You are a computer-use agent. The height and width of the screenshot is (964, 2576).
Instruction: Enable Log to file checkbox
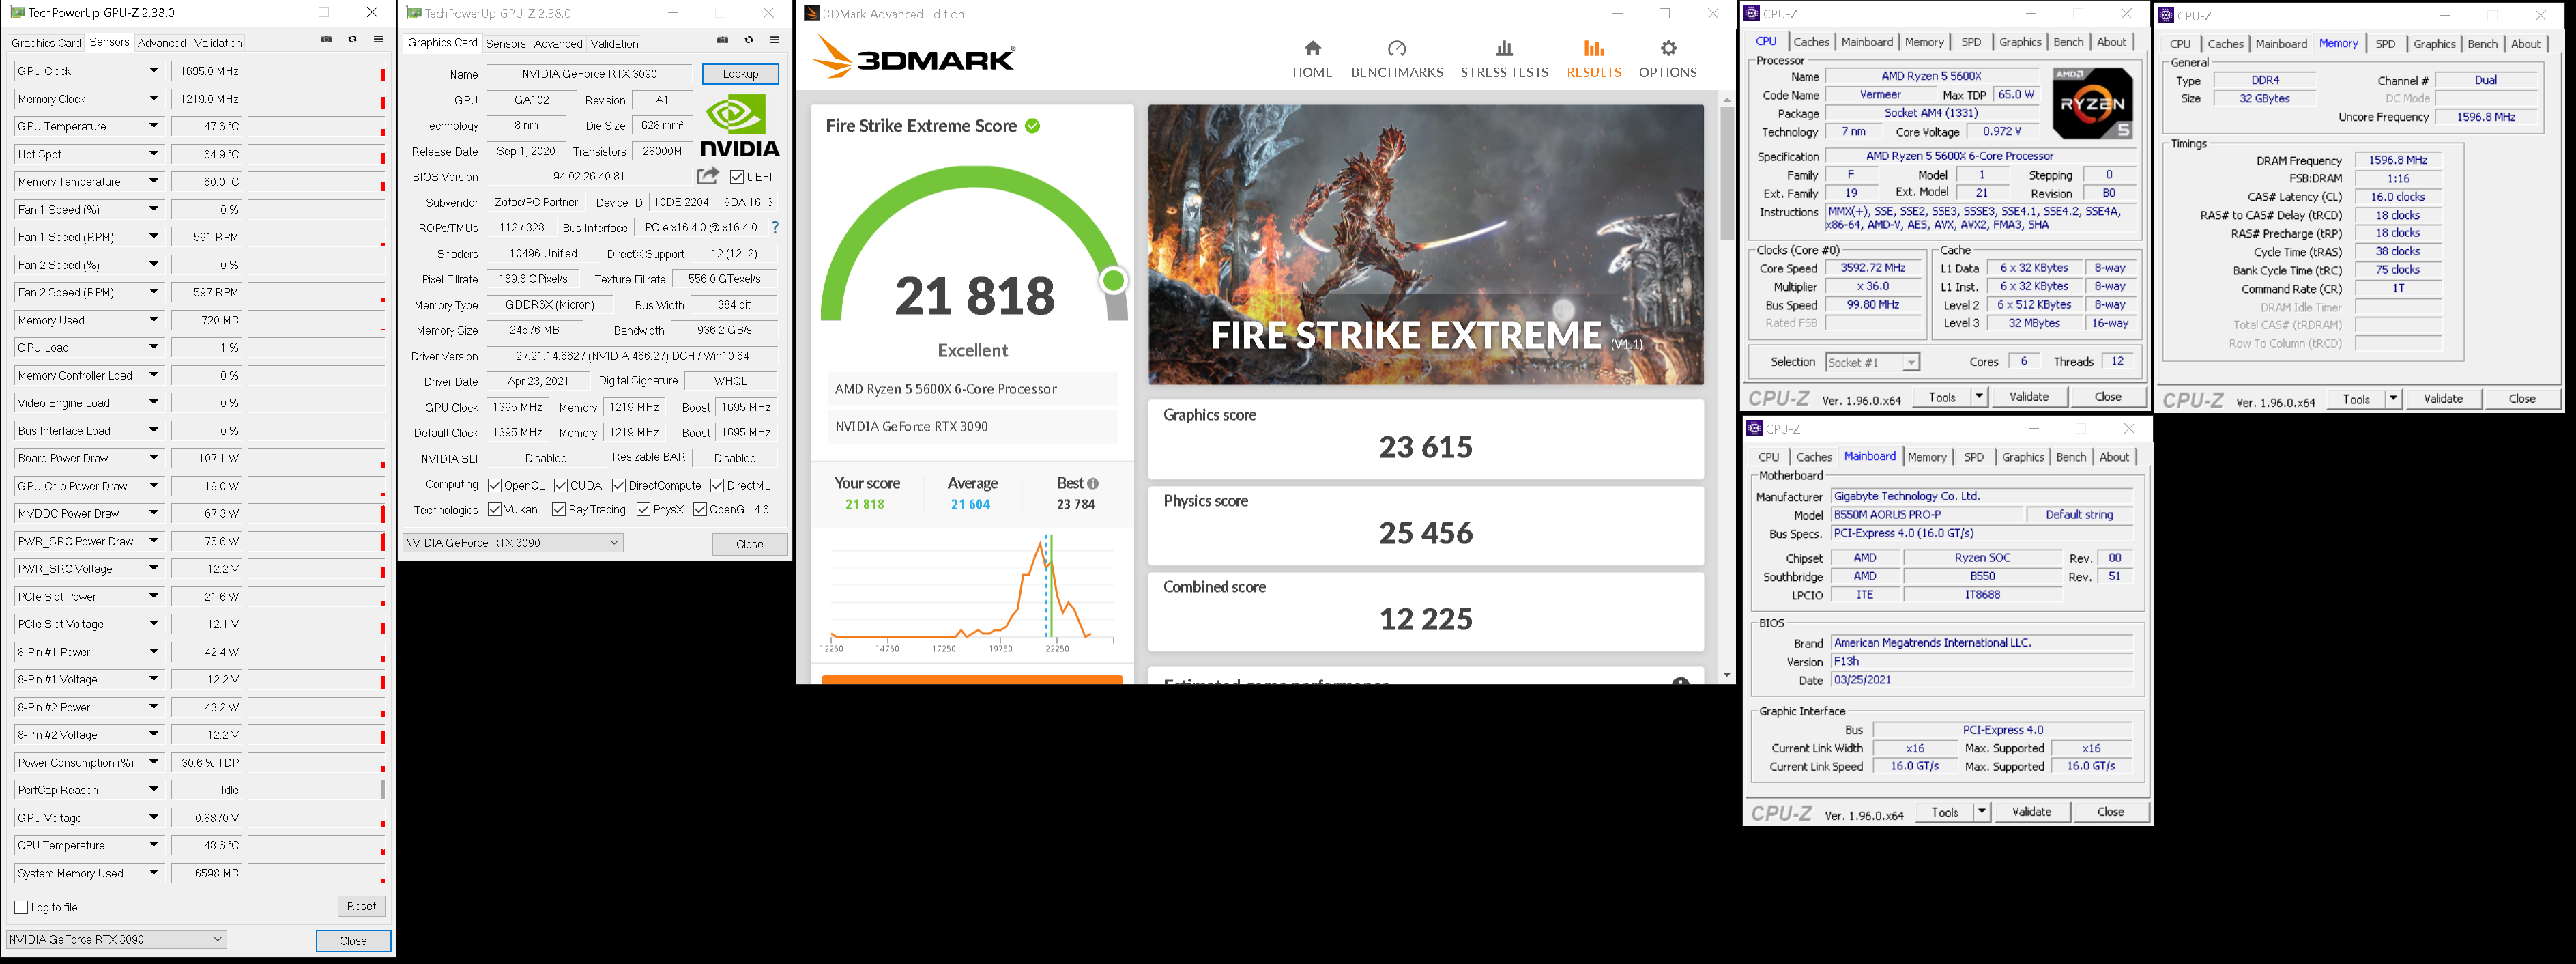(x=21, y=907)
